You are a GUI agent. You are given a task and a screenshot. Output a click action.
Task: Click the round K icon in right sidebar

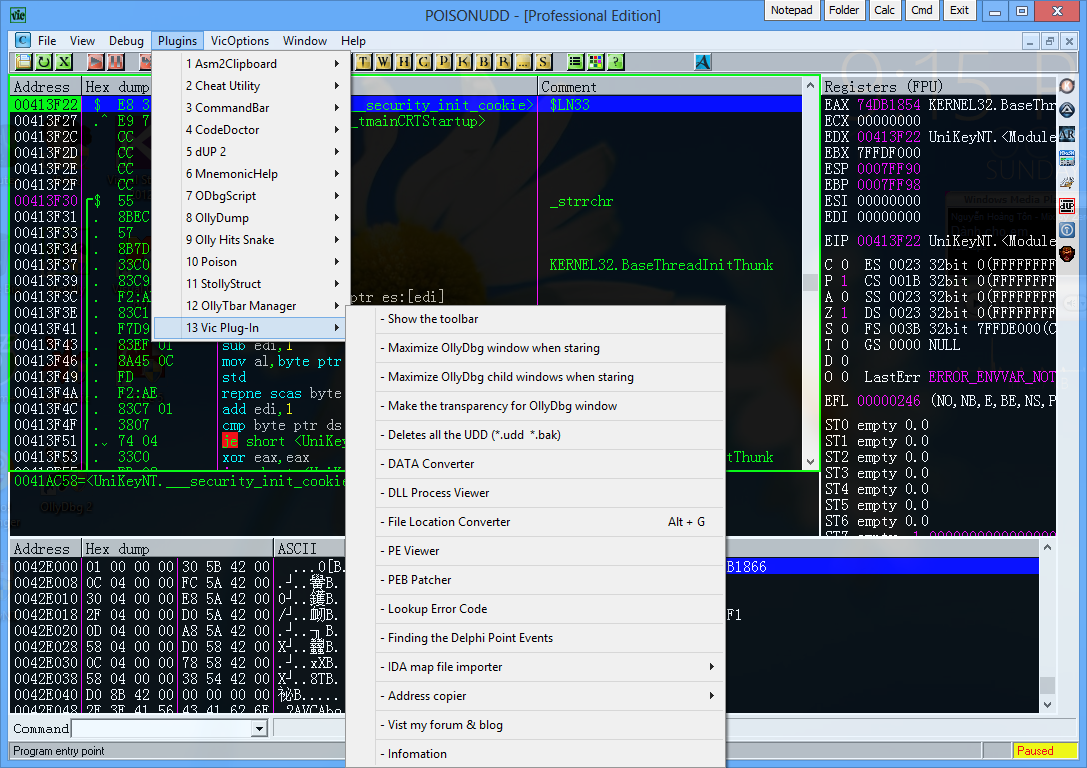1067,86
